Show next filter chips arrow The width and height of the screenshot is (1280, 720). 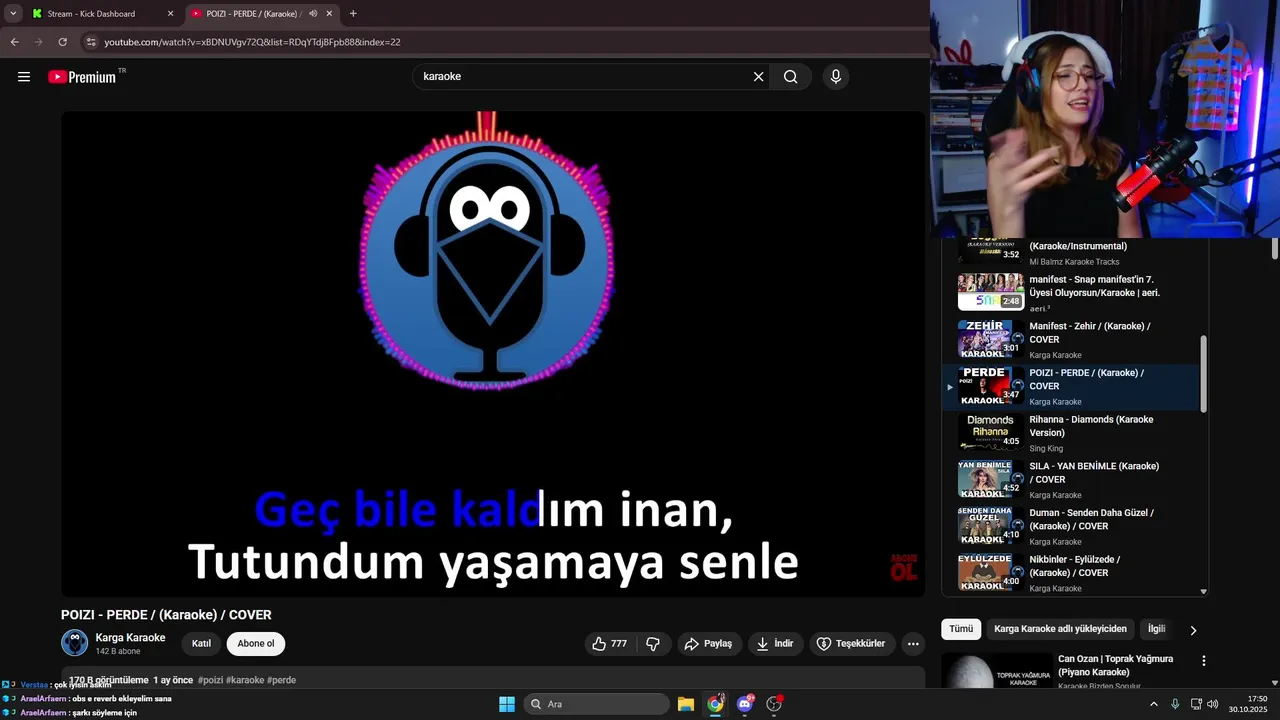point(1193,630)
